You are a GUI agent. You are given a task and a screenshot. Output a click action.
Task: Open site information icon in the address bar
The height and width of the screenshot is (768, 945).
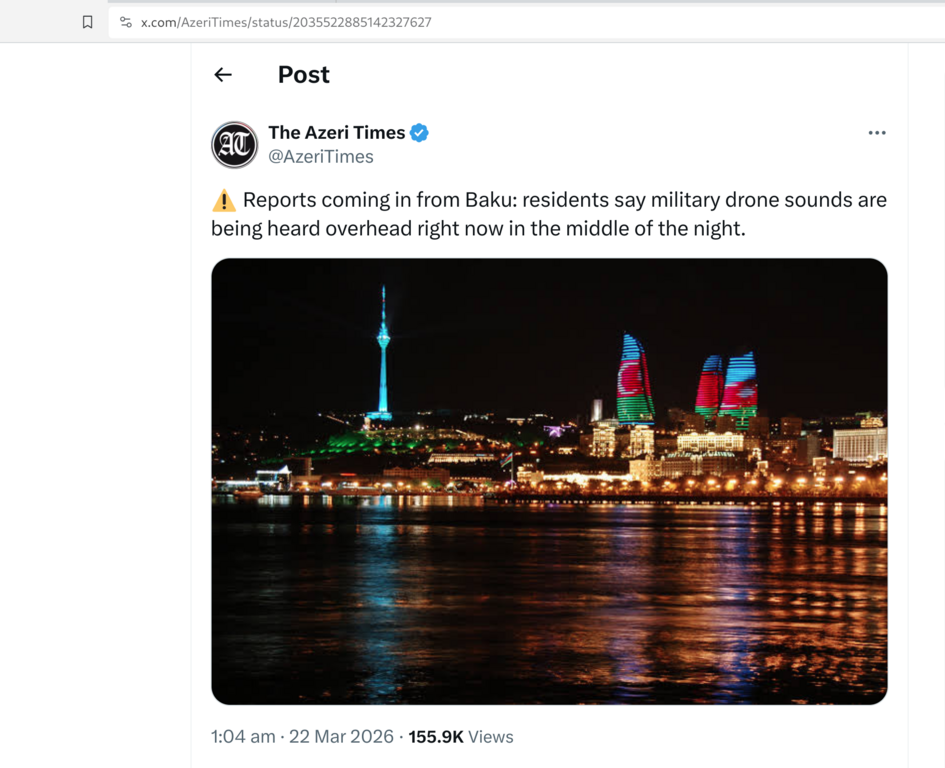tap(126, 21)
